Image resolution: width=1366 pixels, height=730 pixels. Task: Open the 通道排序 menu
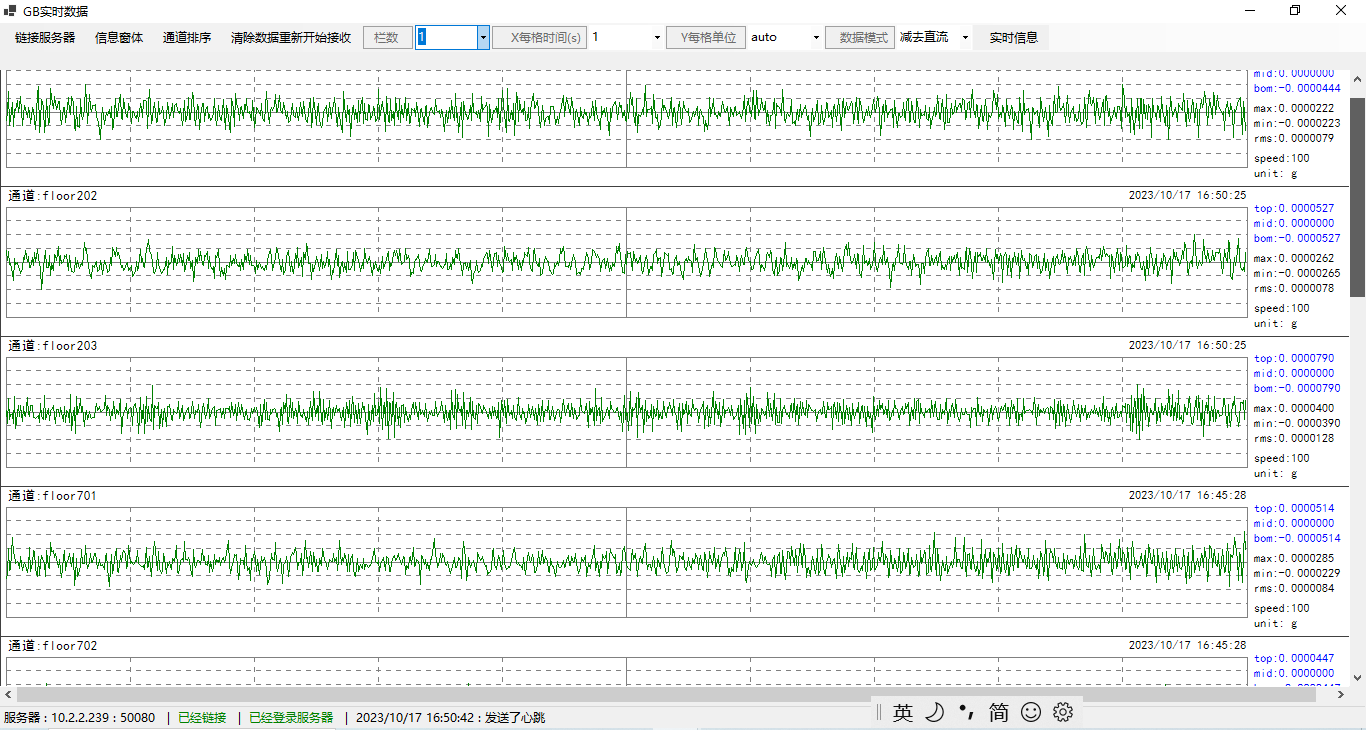[x=187, y=38]
